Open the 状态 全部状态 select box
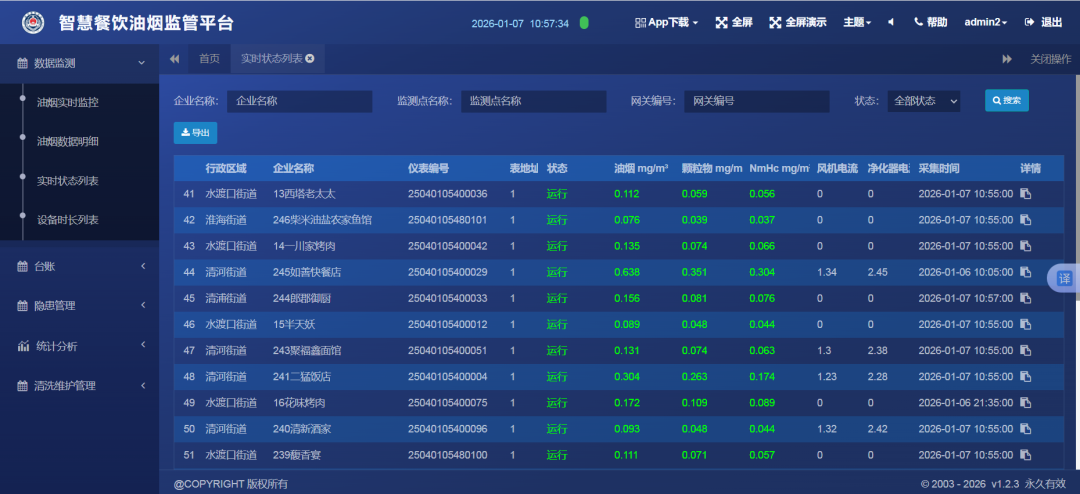1080x494 pixels. click(x=924, y=101)
